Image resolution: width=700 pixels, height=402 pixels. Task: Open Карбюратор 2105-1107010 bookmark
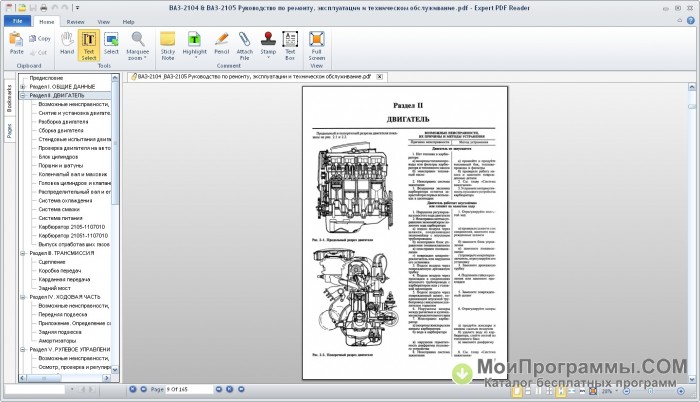pyautogui.click(x=72, y=226)
